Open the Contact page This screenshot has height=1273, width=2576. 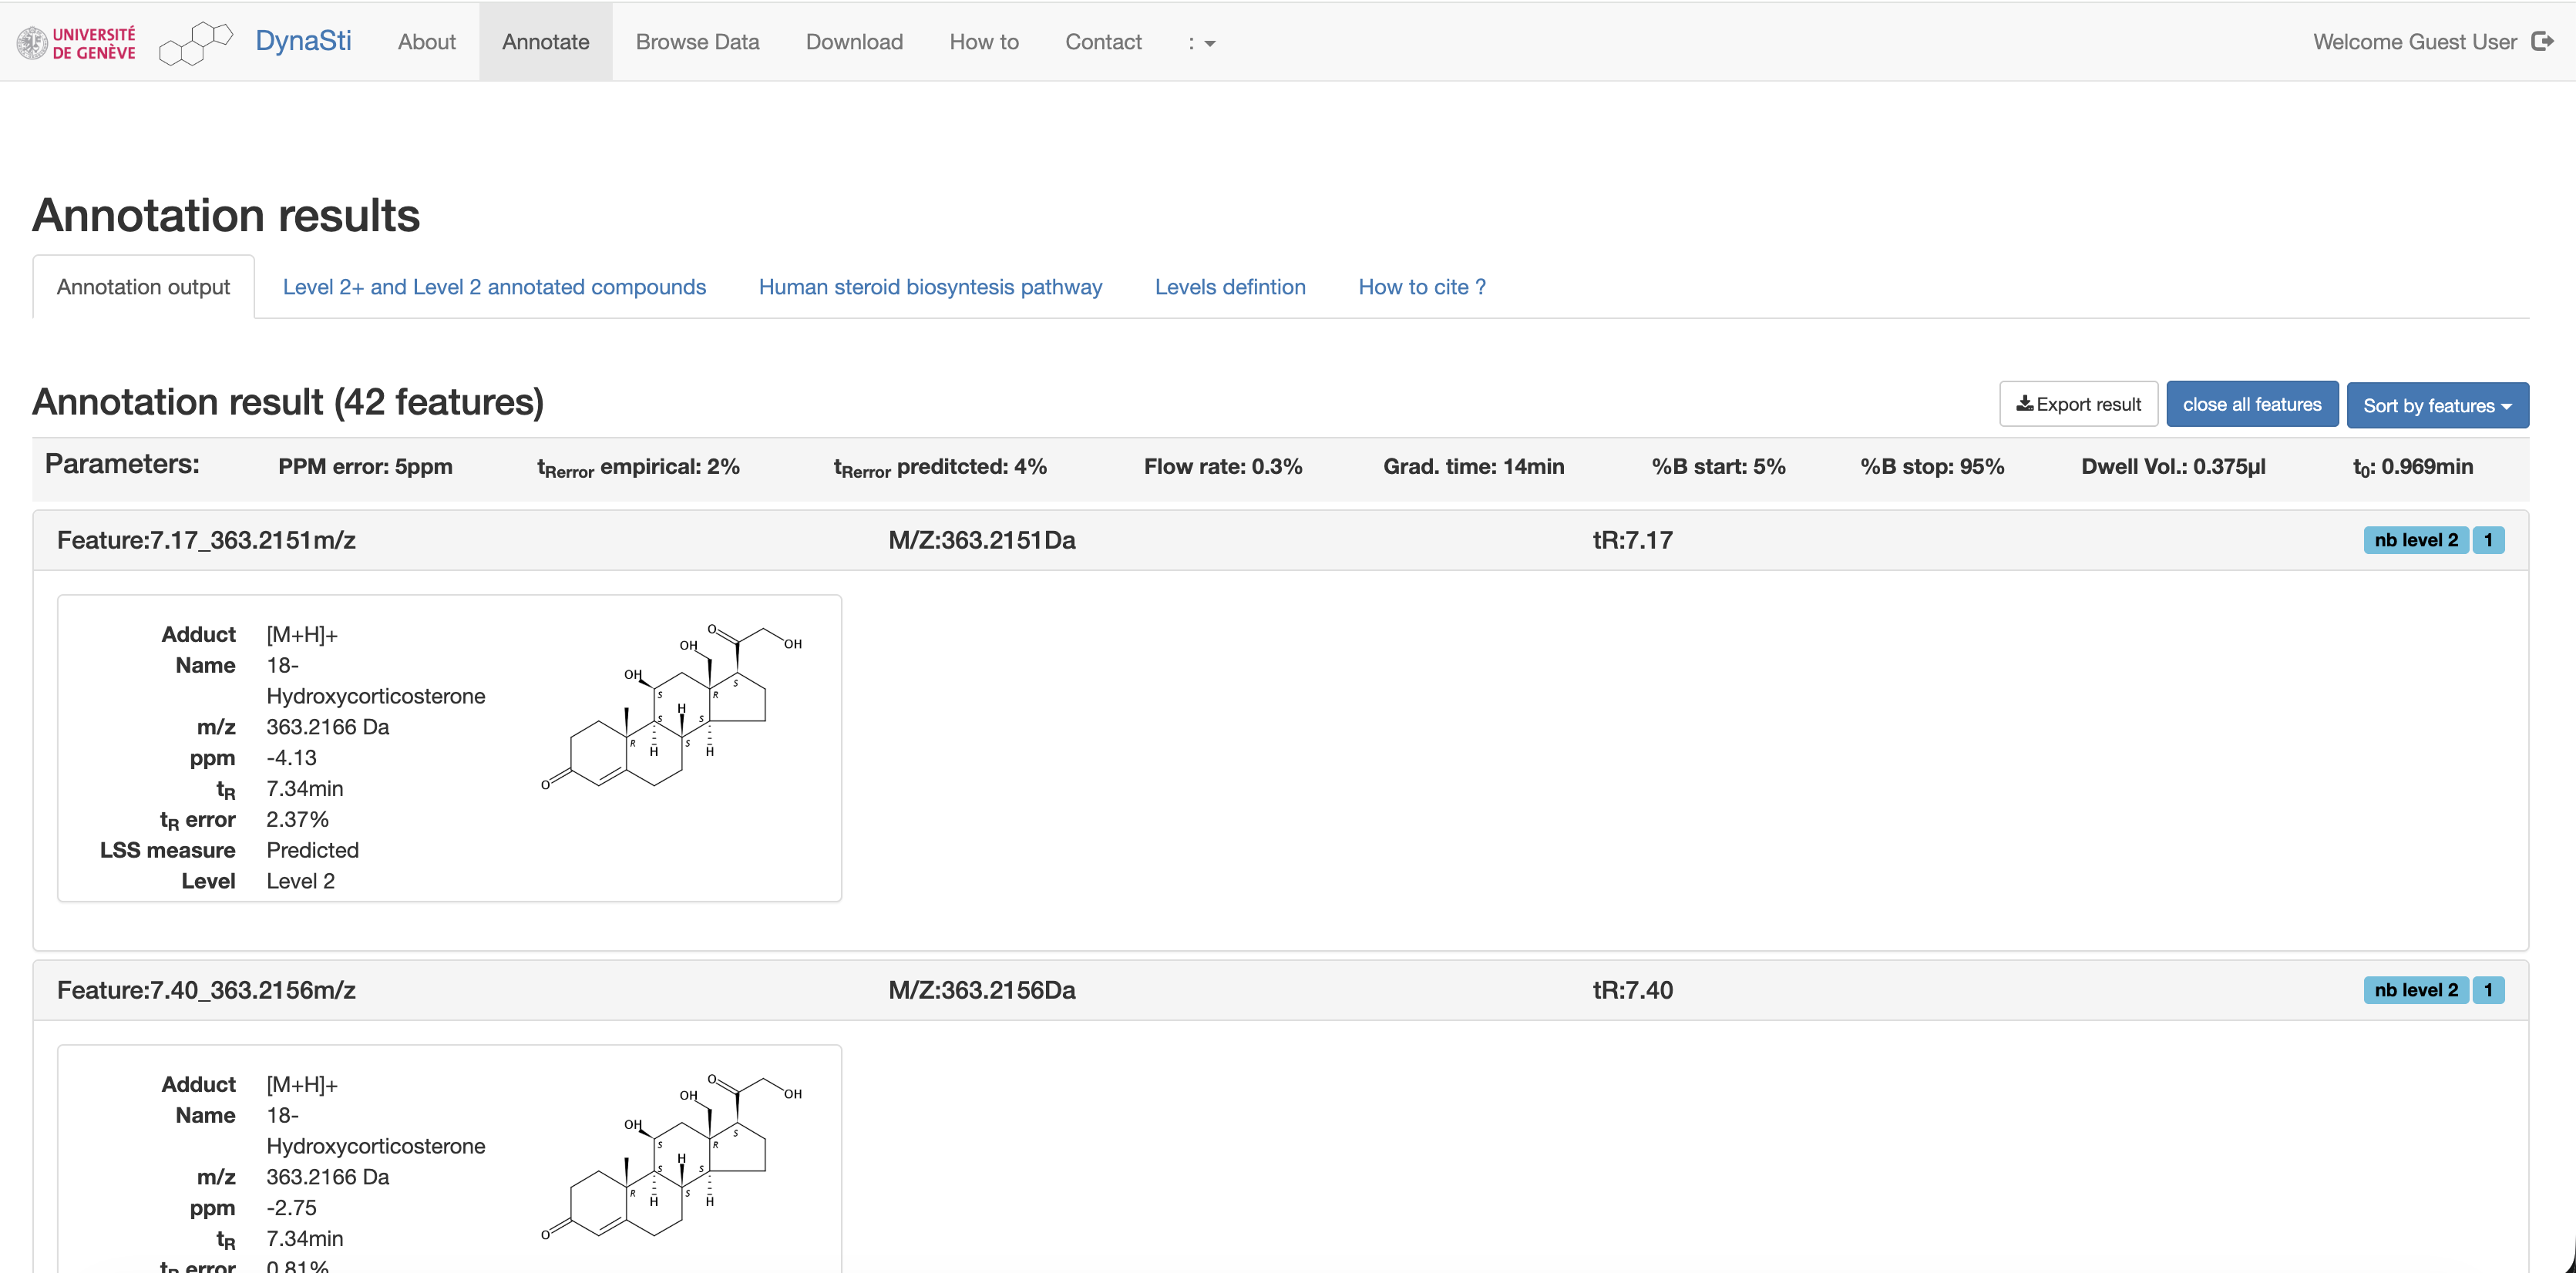click(x=1103, y=42)
